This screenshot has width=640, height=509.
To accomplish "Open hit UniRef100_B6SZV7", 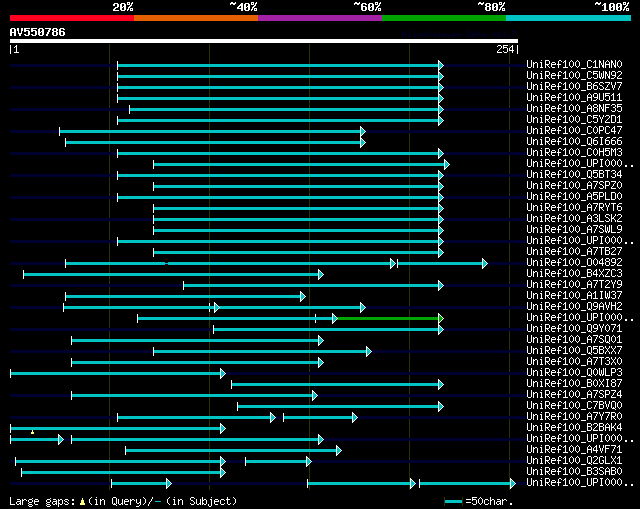I will click(x=574, y=87).
